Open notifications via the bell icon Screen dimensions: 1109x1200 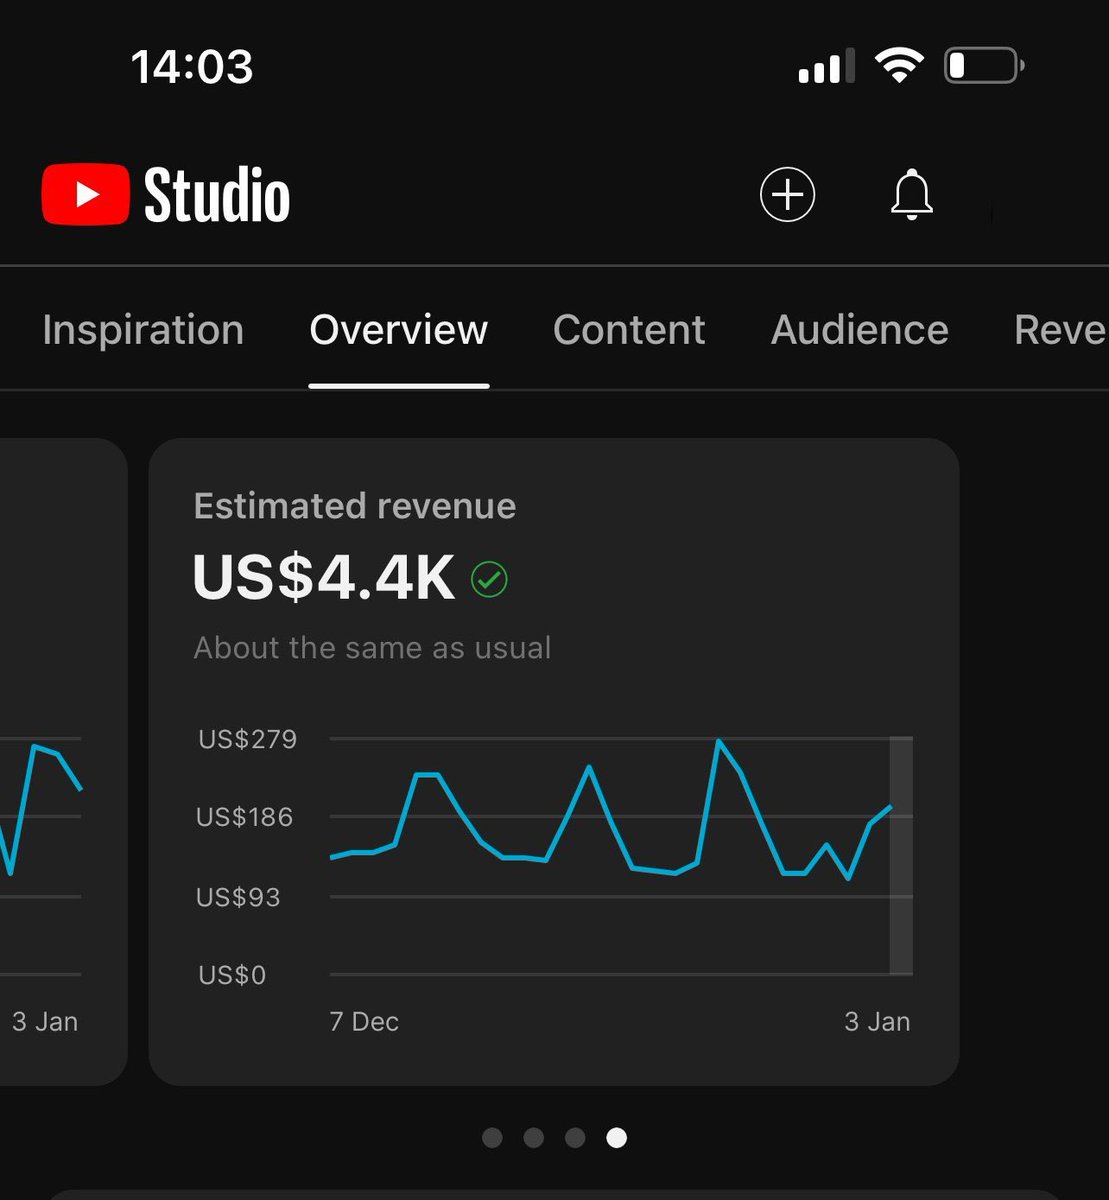click(x=911, y=195)
